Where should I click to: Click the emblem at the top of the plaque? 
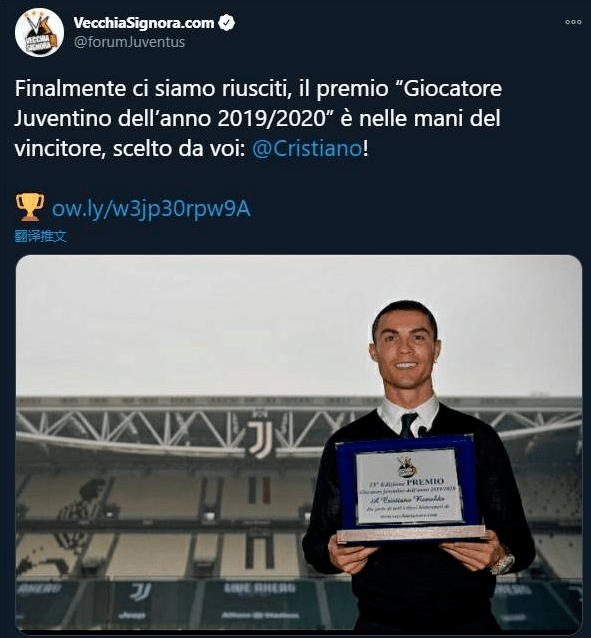407,467
